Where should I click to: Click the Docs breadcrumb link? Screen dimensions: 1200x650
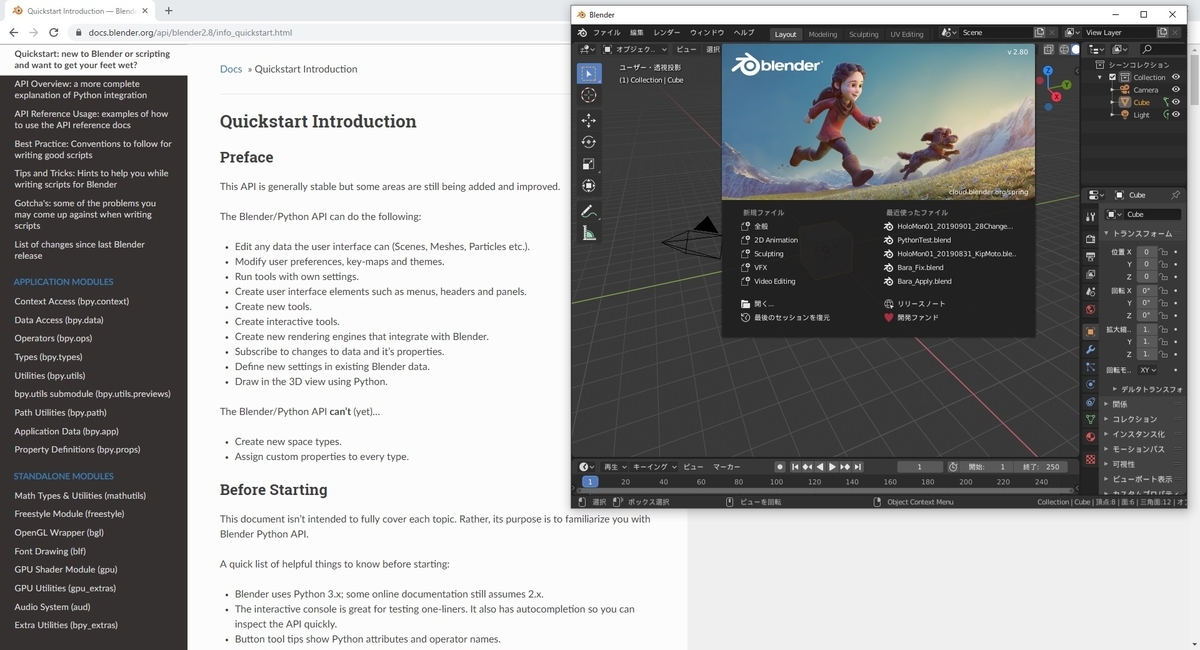click(x=231, y=69)
